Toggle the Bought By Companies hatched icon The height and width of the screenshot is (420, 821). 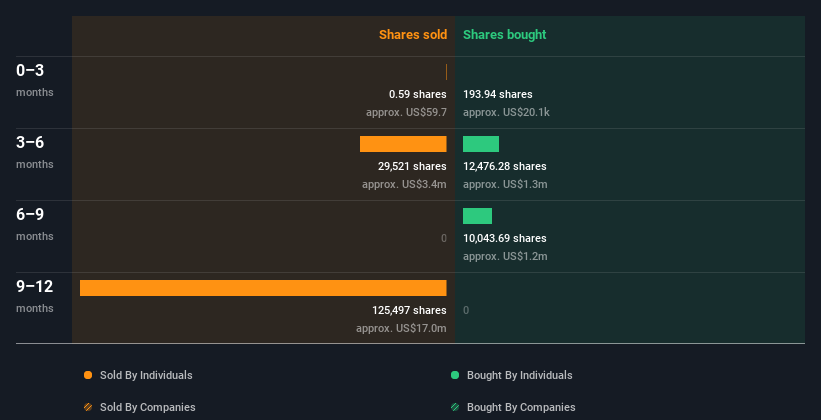point(455,407)
